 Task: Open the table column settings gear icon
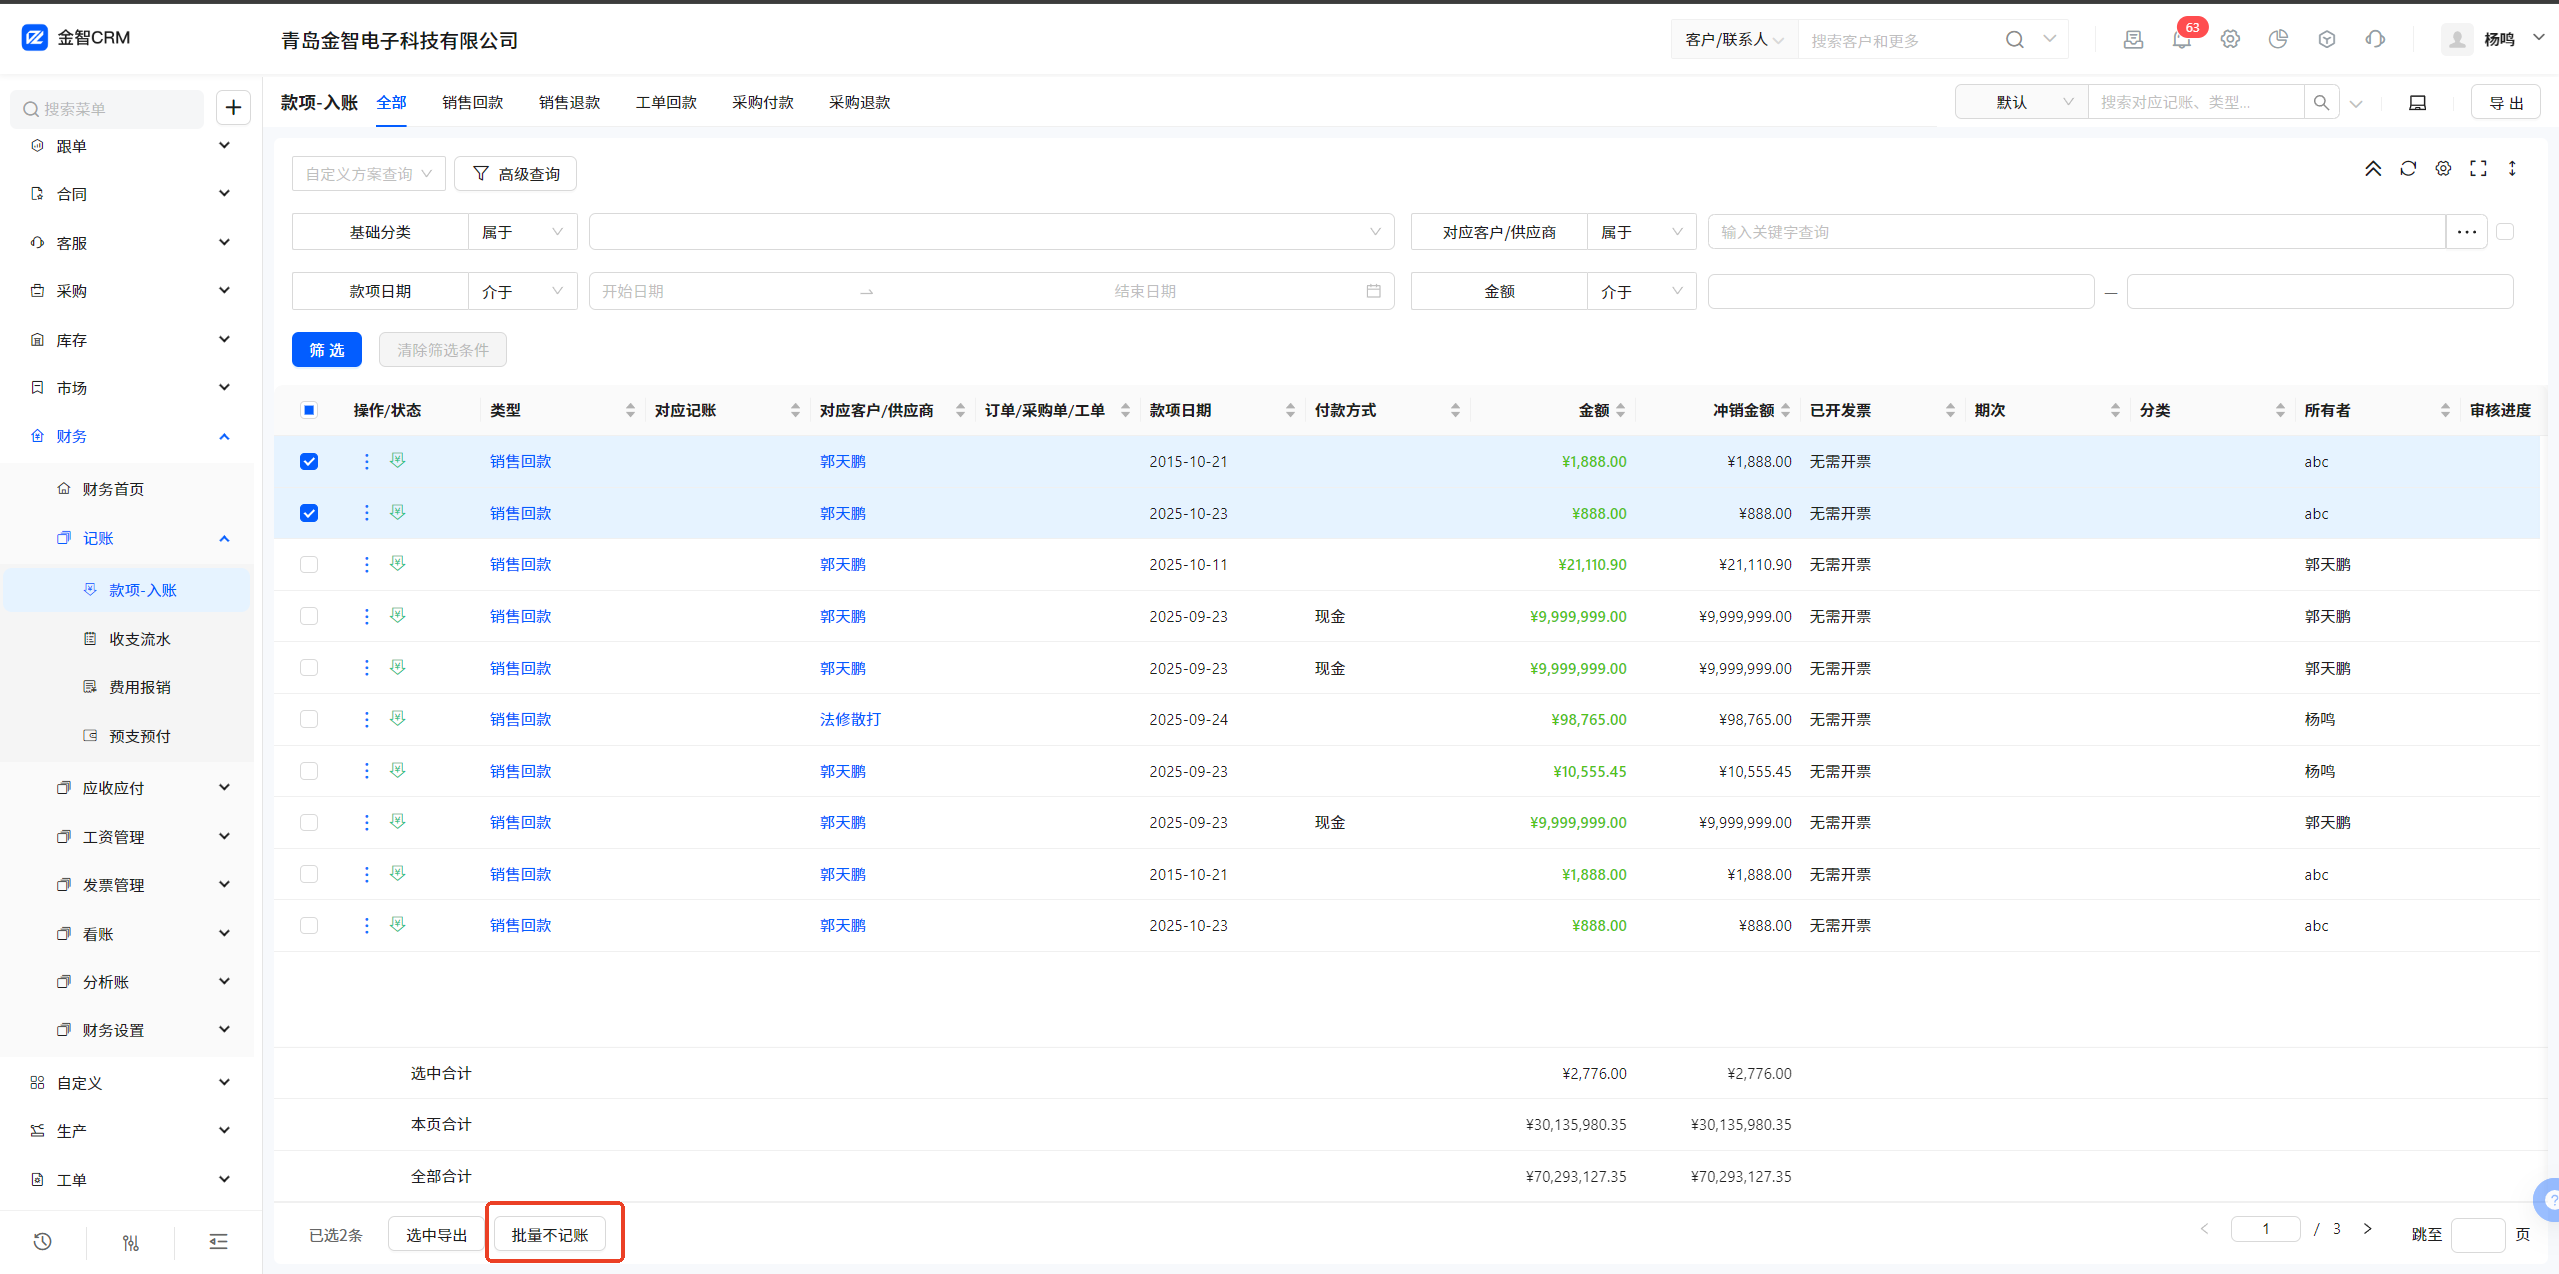tap(2443, 169)
